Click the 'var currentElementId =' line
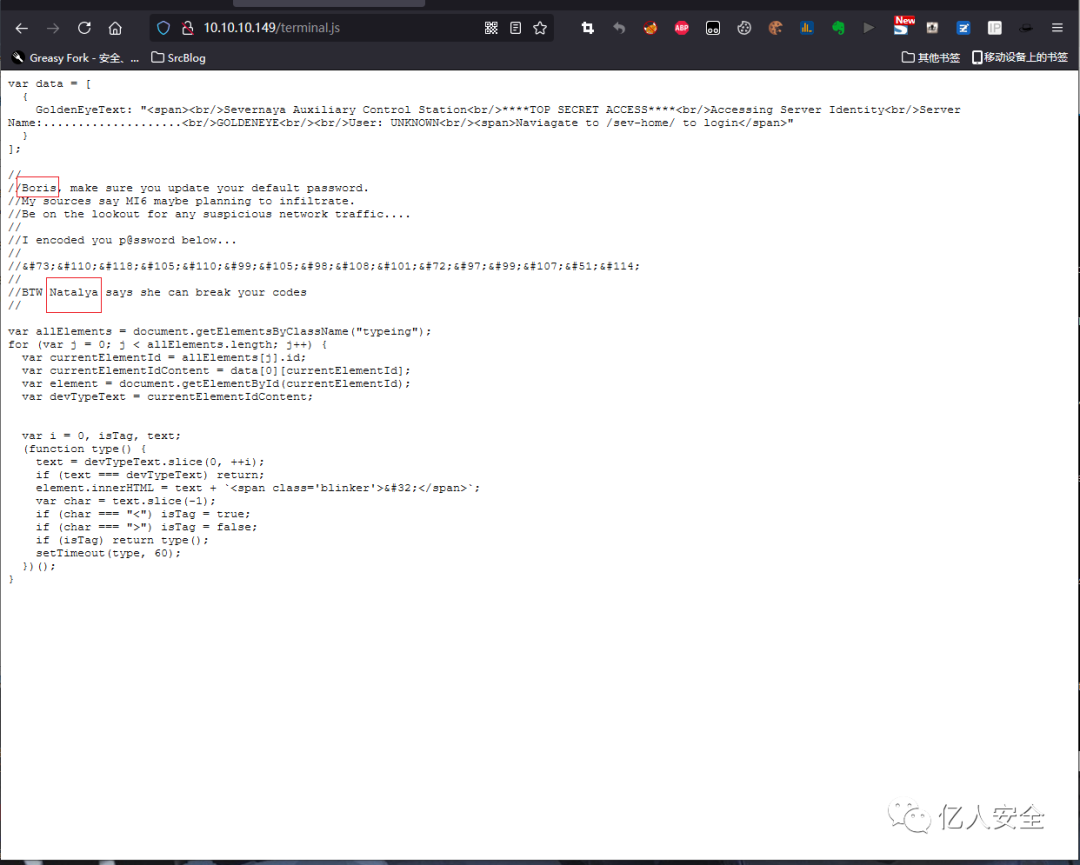Viewport: 1080px width, 865px height. coord(164,358)
